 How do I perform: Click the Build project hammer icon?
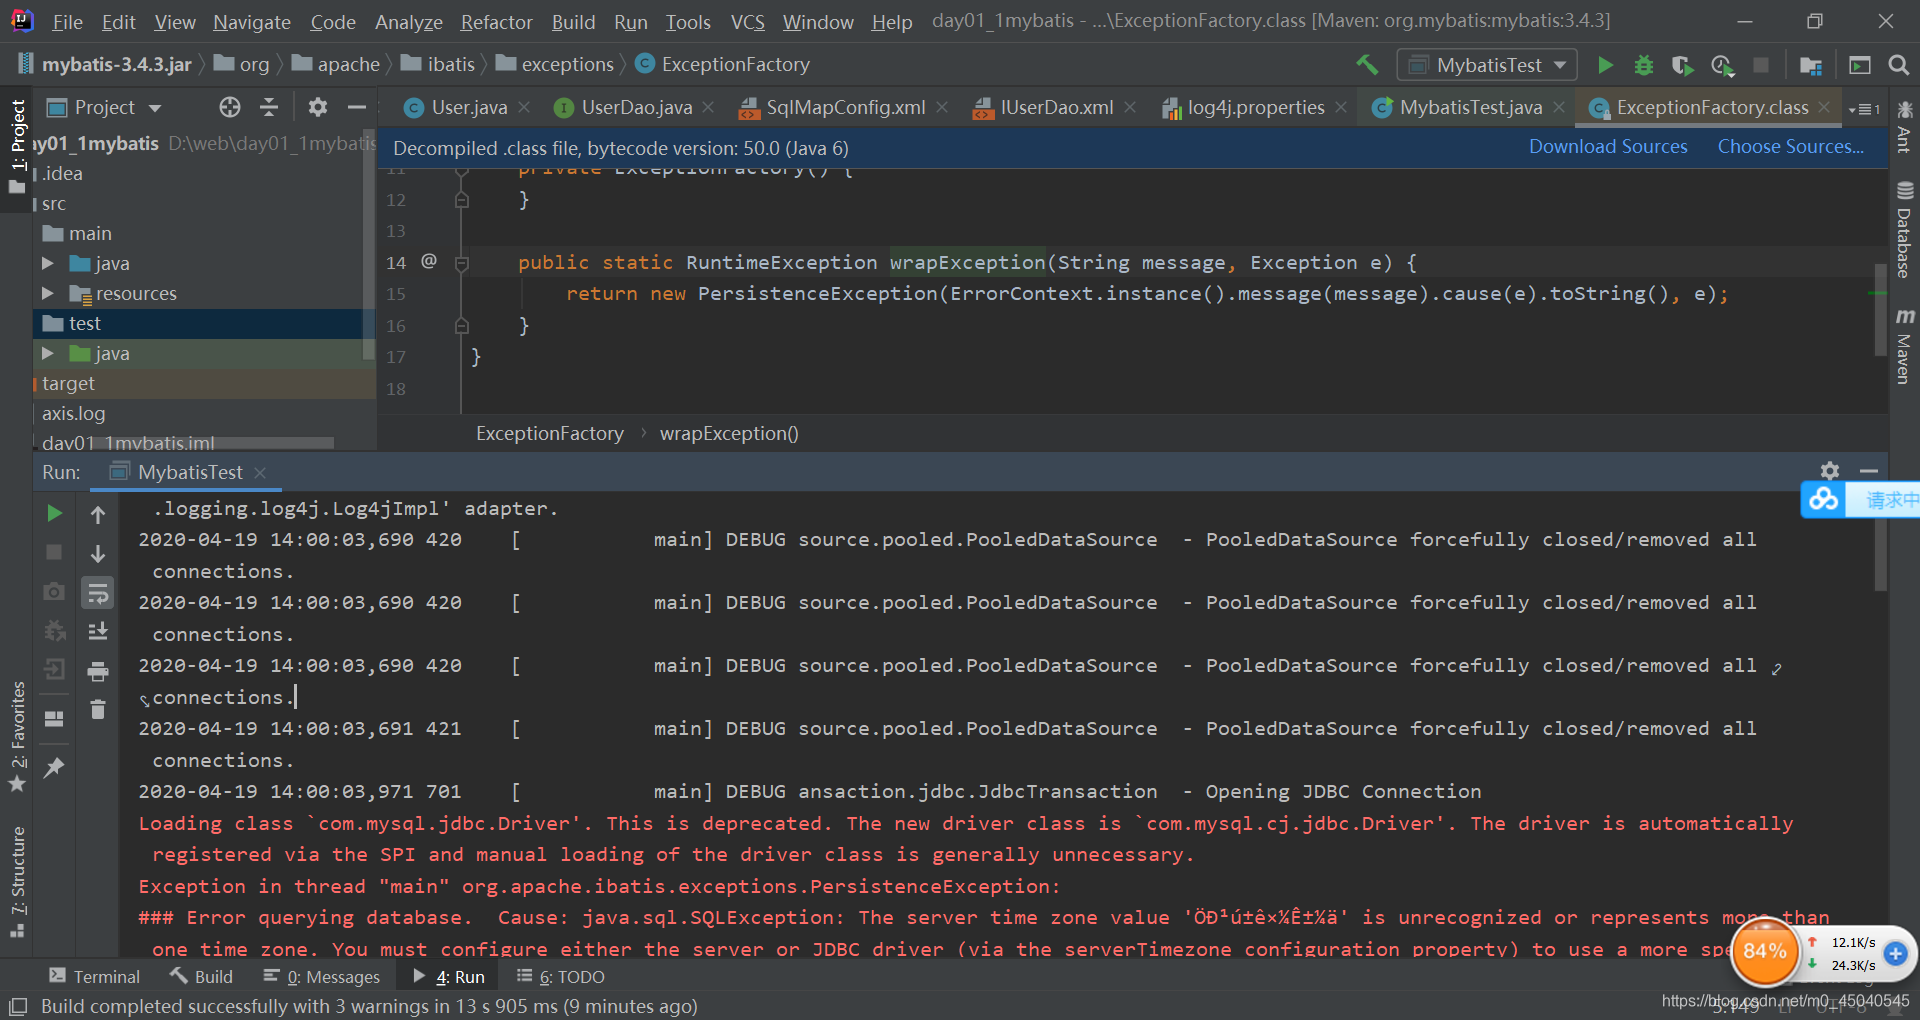1367,65
